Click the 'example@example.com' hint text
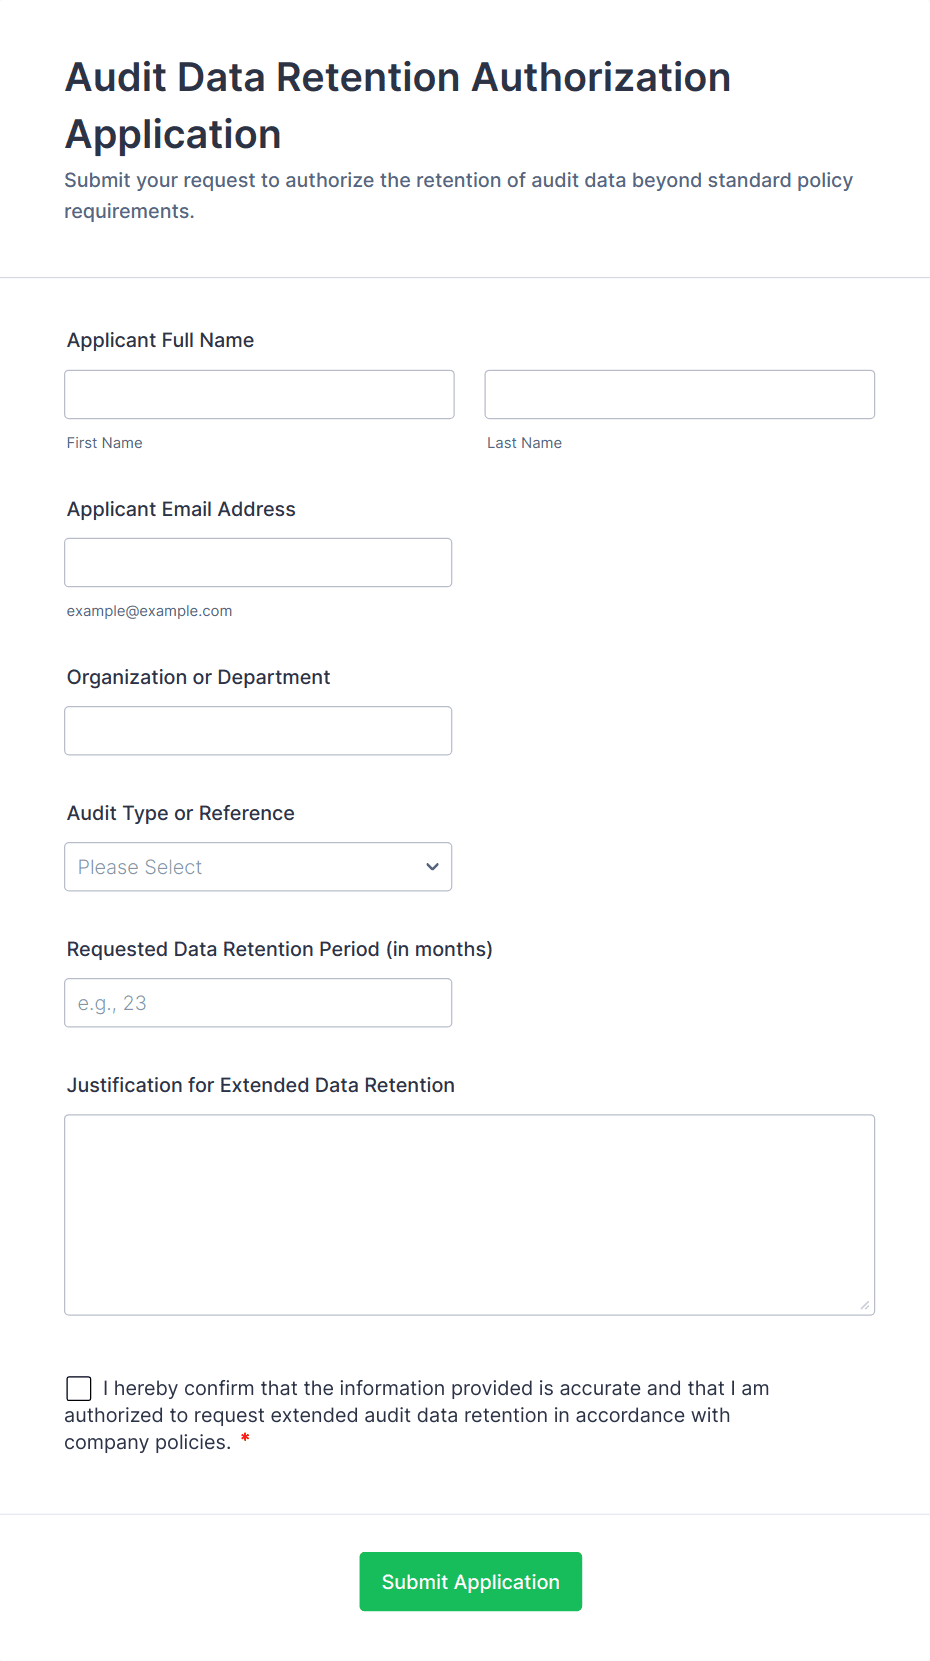Image resolution: width=930 pixels, height=1661 pixels. point(149,611)
